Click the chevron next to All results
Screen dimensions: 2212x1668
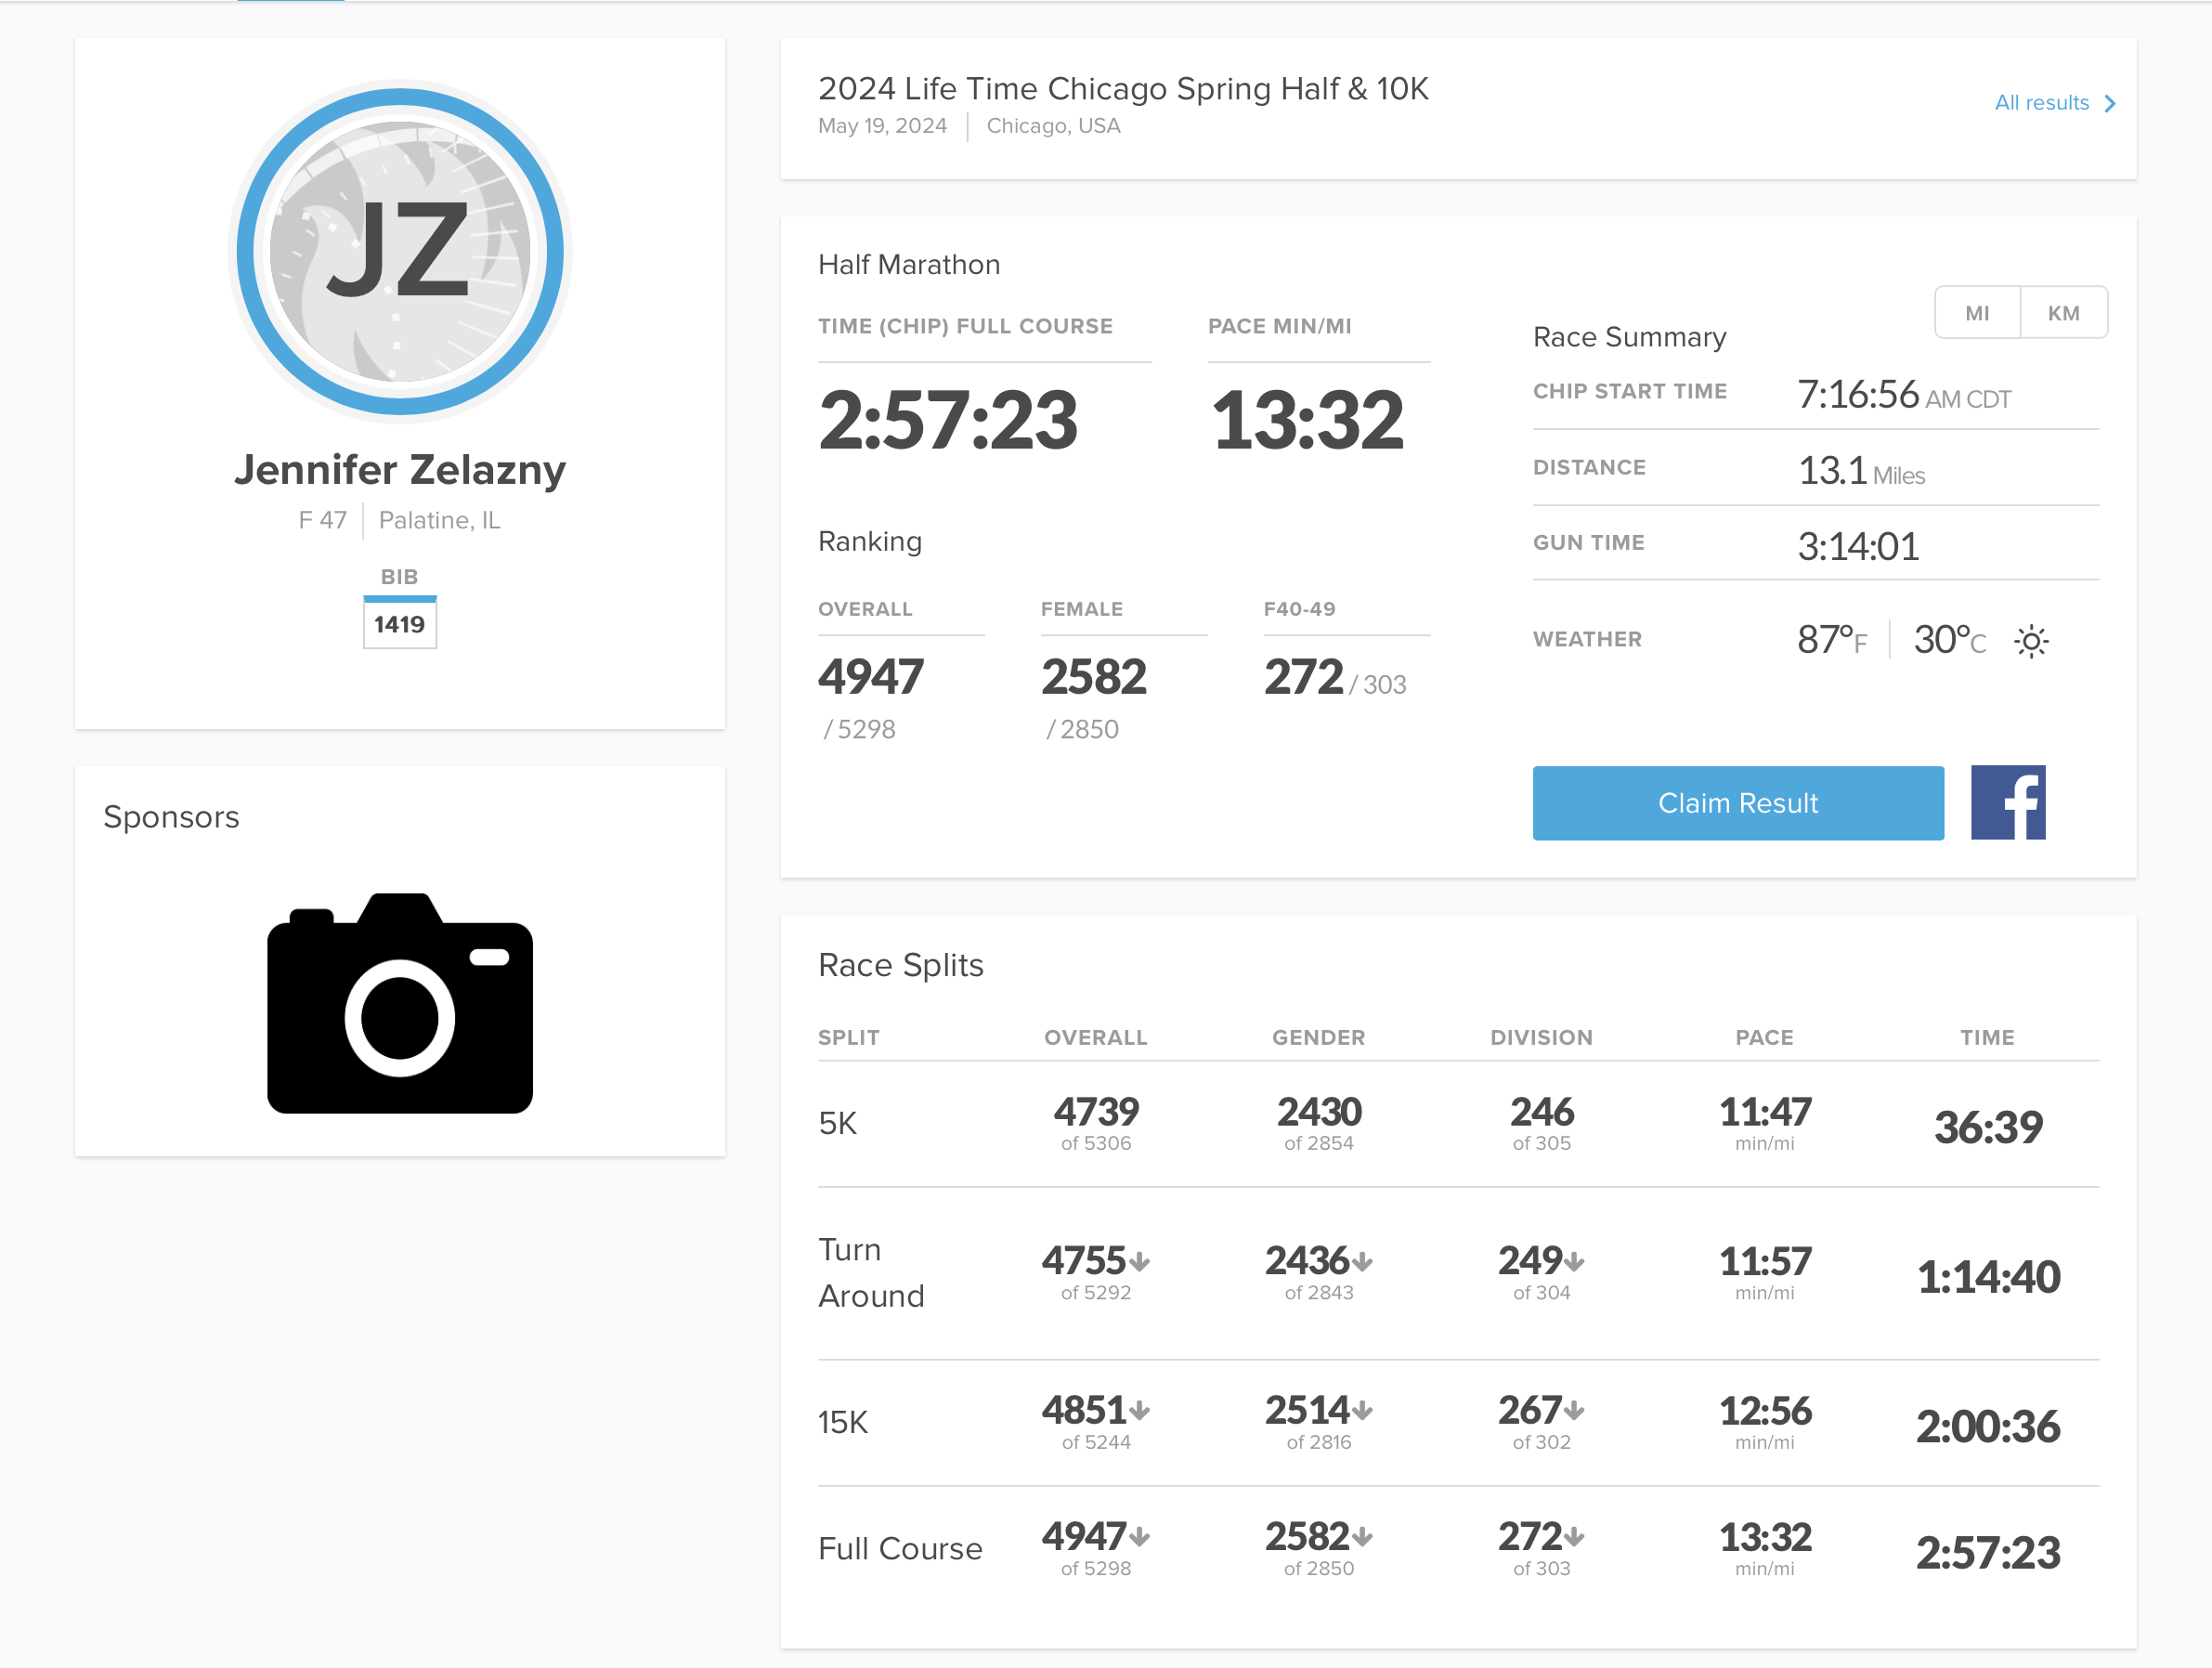[2110, 104]
